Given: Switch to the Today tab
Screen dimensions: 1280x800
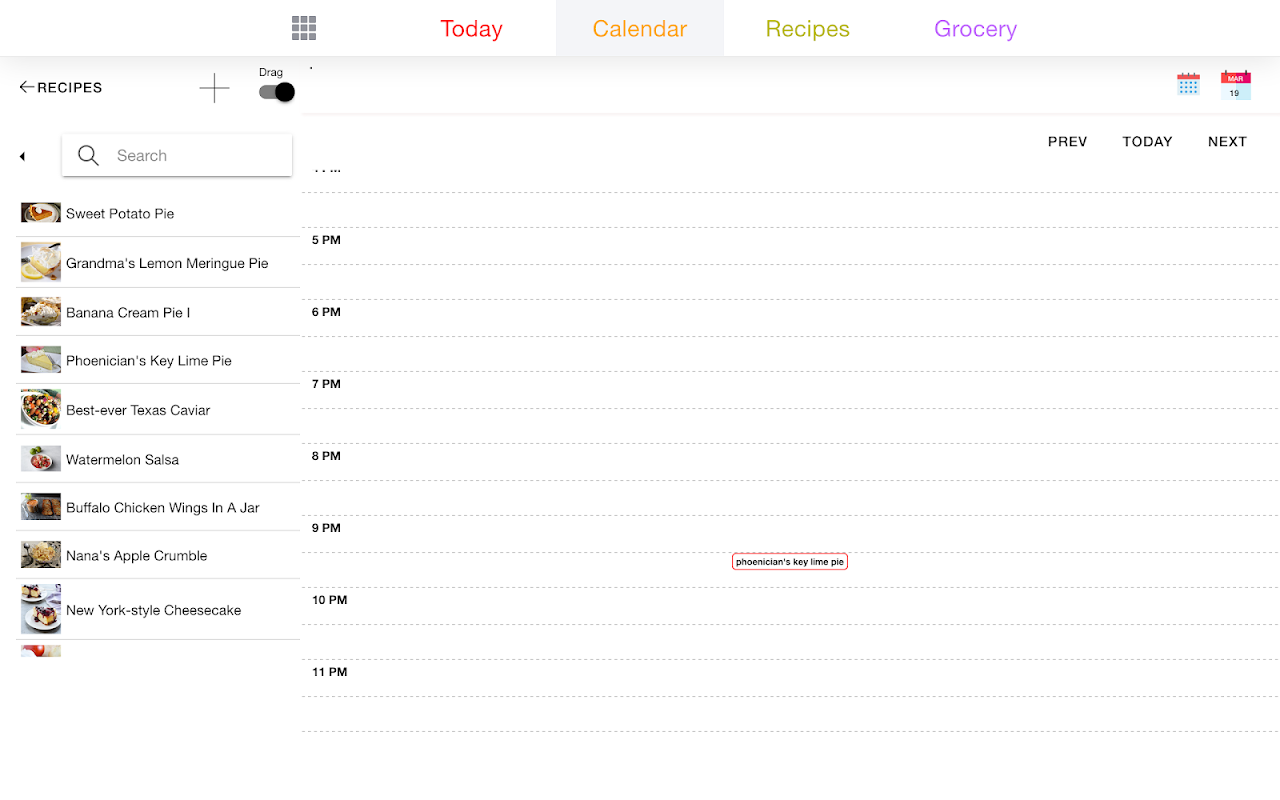Looking at the screenshot, I should click(x=471, y=29).
